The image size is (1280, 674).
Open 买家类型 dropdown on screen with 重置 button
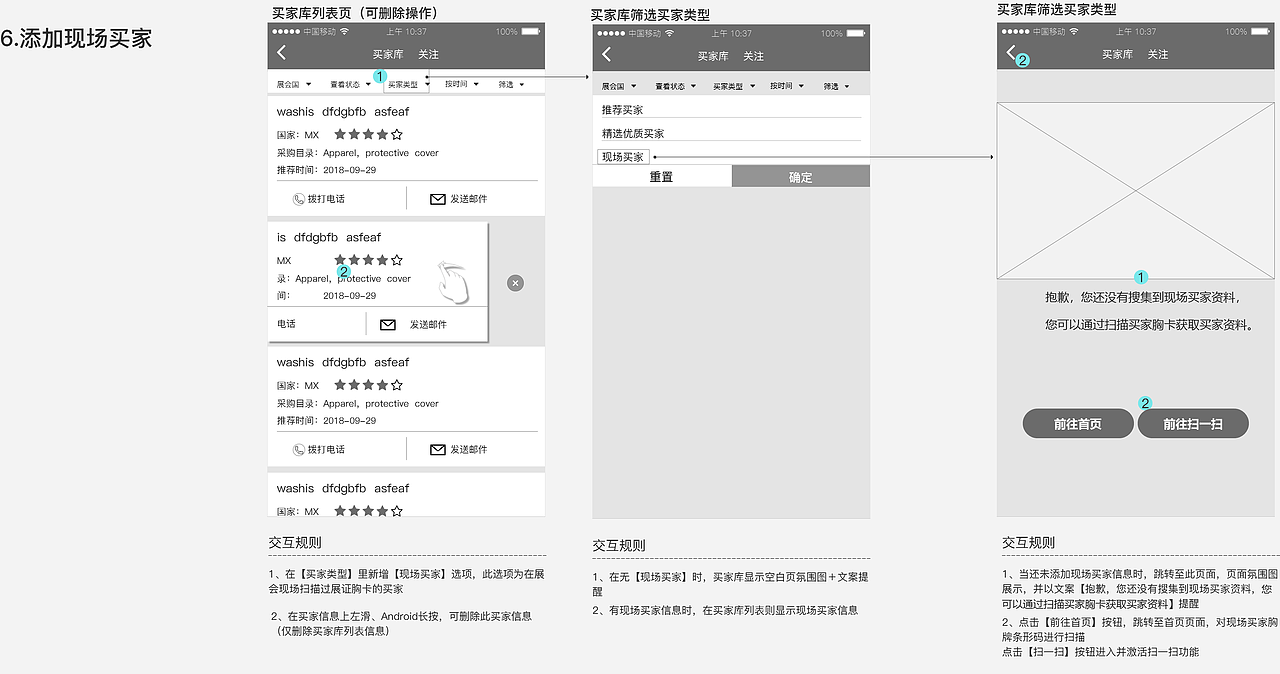(733, 86)
